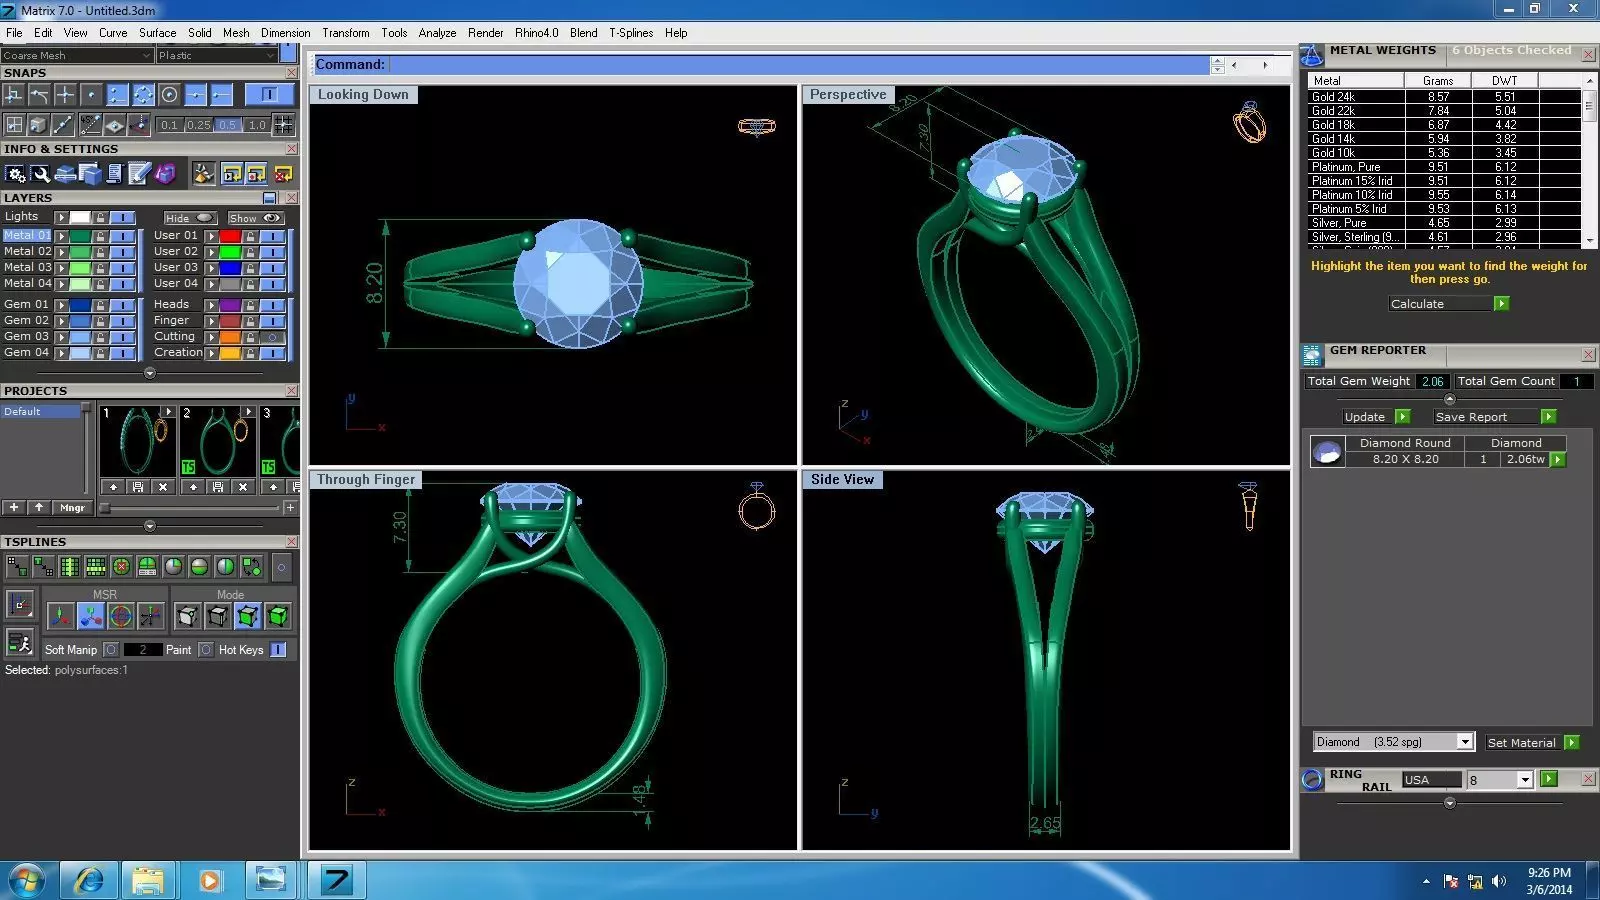Image resolution: width=1600 pixels, height=900 pixels.
Task: Open the notes with pencil icon
Action: pos(140,174)
